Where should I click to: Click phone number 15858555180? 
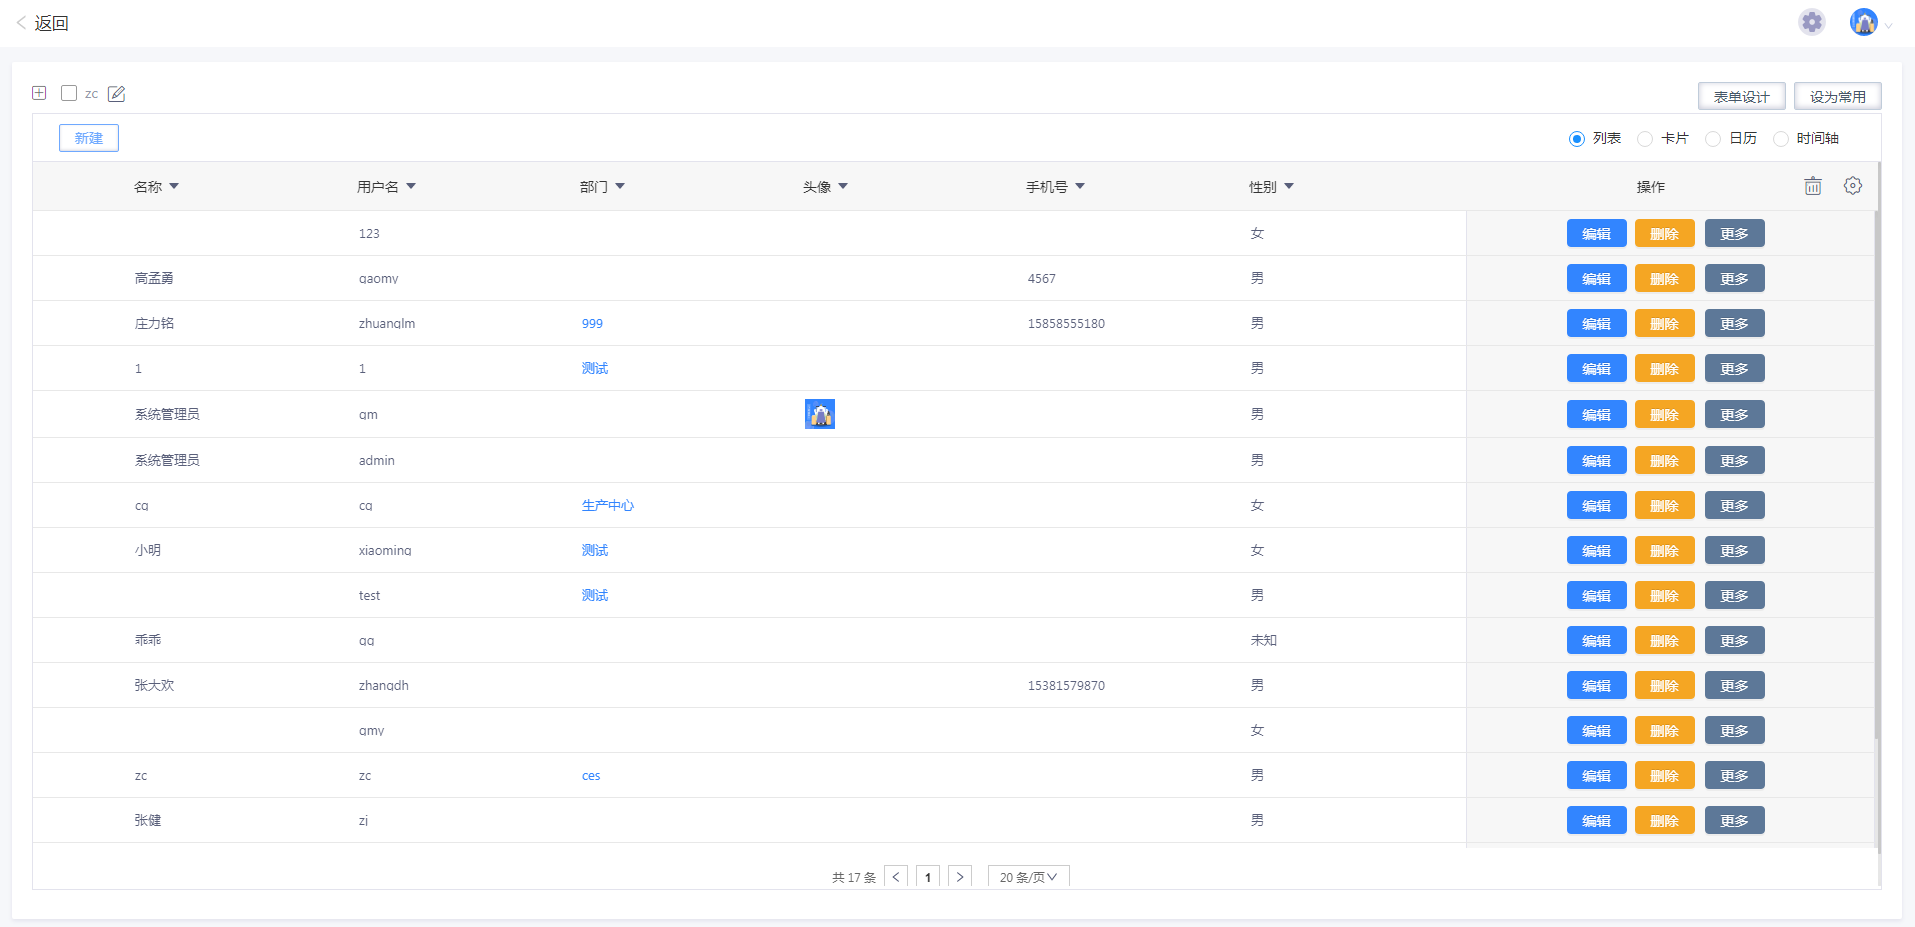[x=1066, y=323]
